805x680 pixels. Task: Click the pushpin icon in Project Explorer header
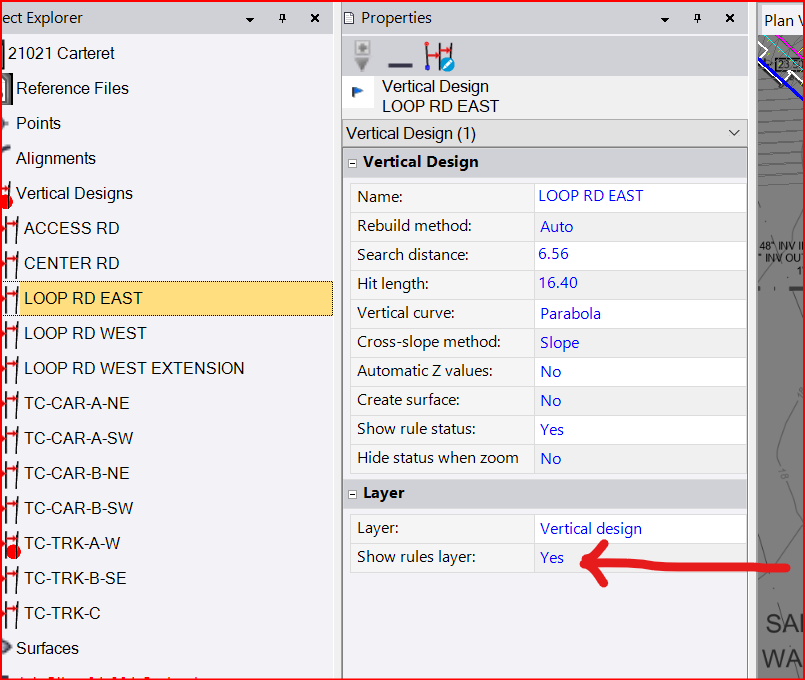(x=282, y=18)
